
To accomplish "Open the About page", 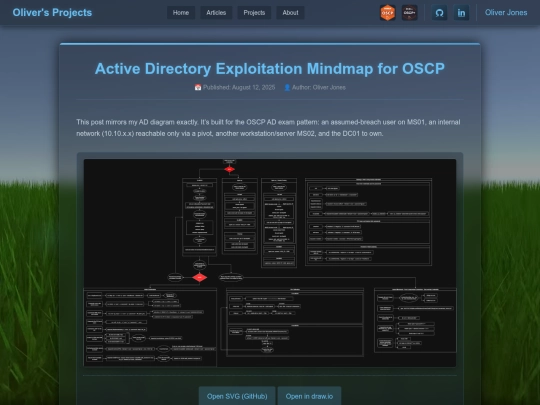I will [x=290, y=13].
